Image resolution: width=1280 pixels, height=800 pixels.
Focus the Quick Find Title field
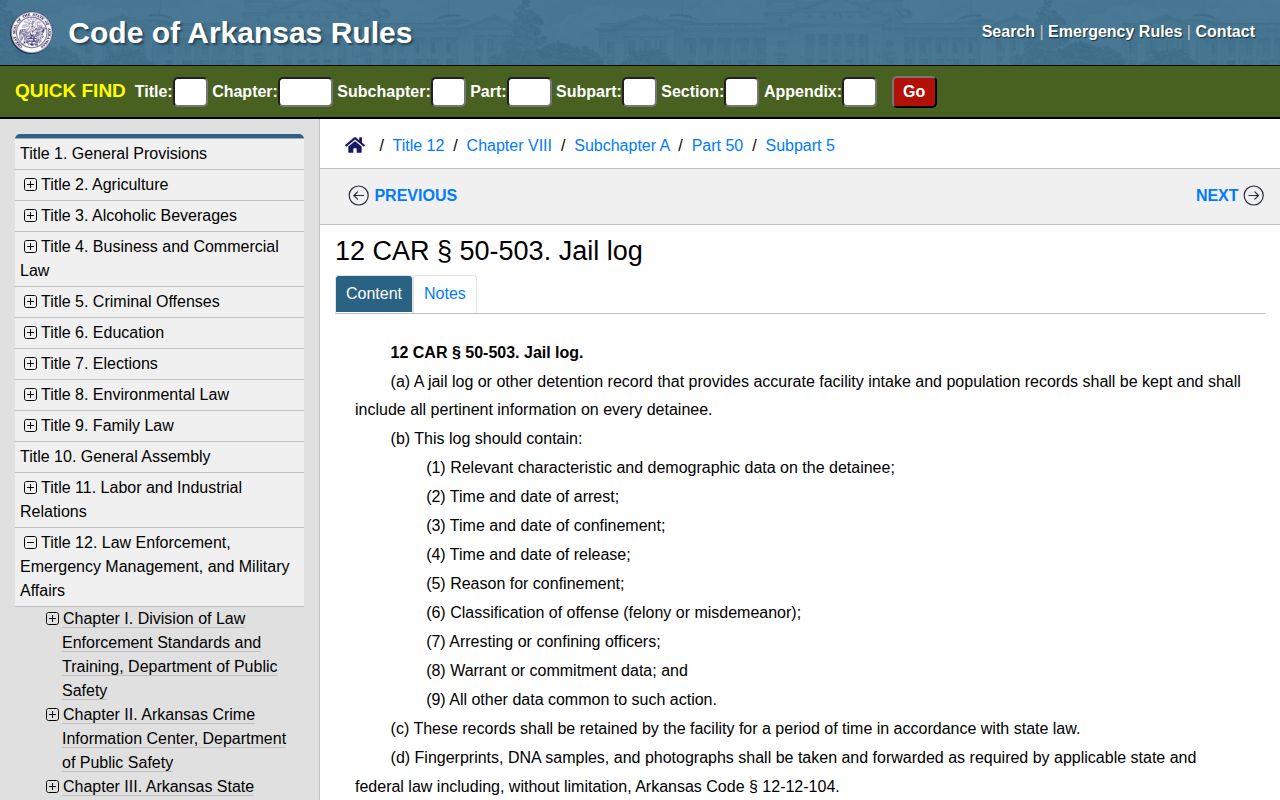click(x=190, y=92)
